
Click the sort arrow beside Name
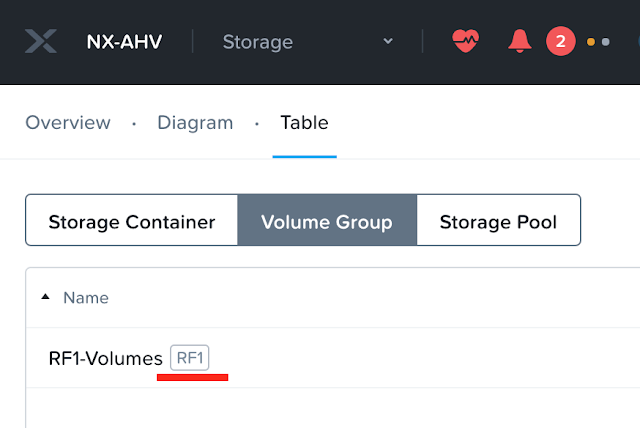click(x=45, y=297)
